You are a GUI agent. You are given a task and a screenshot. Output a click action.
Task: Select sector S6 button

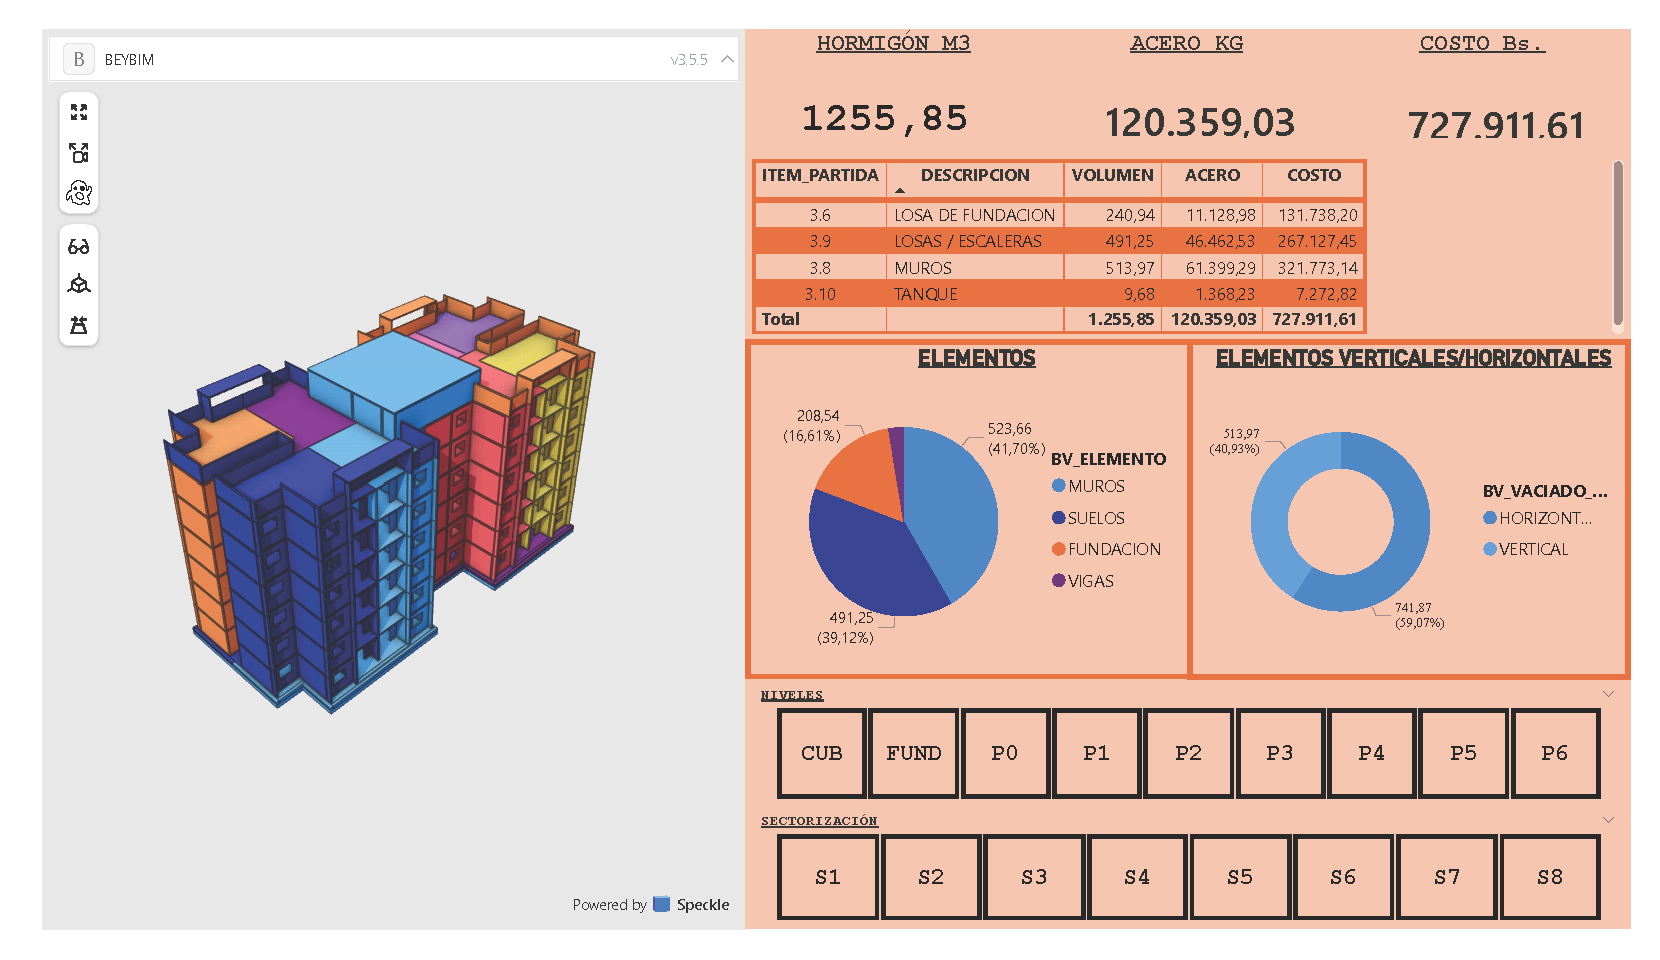(1343, 877)
